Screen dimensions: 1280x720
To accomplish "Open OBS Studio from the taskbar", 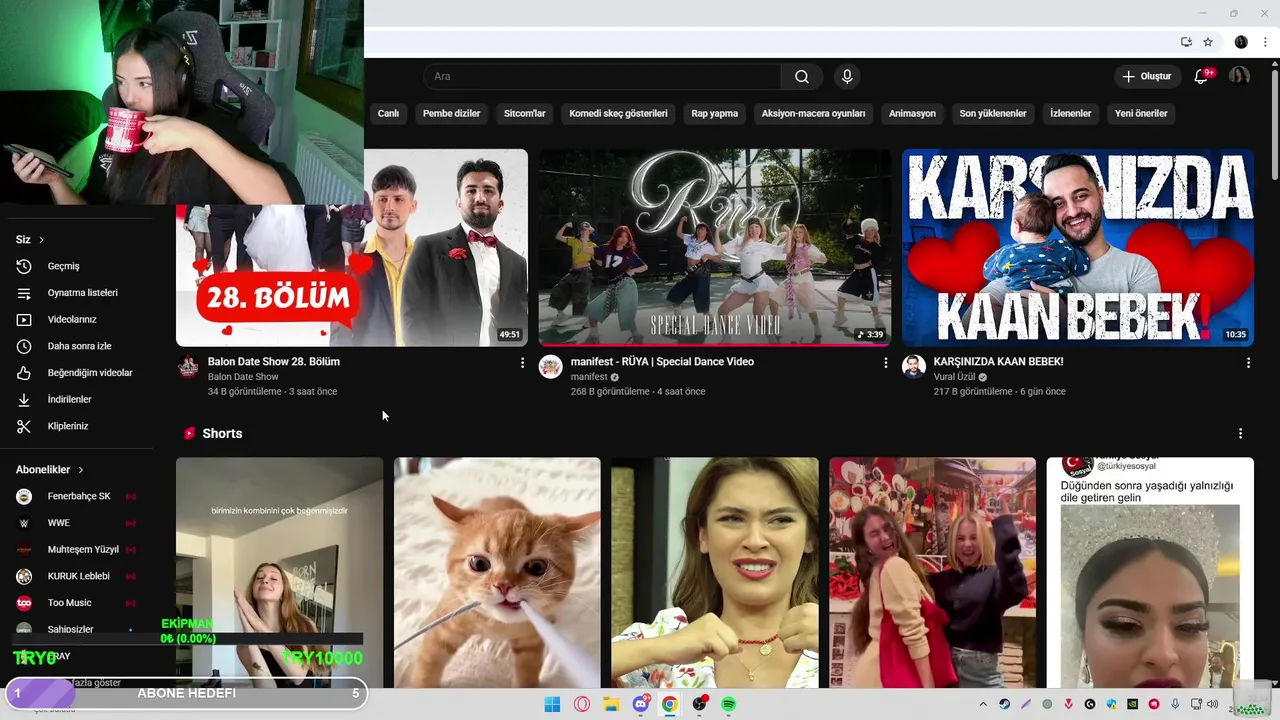I will pos(700,704).
